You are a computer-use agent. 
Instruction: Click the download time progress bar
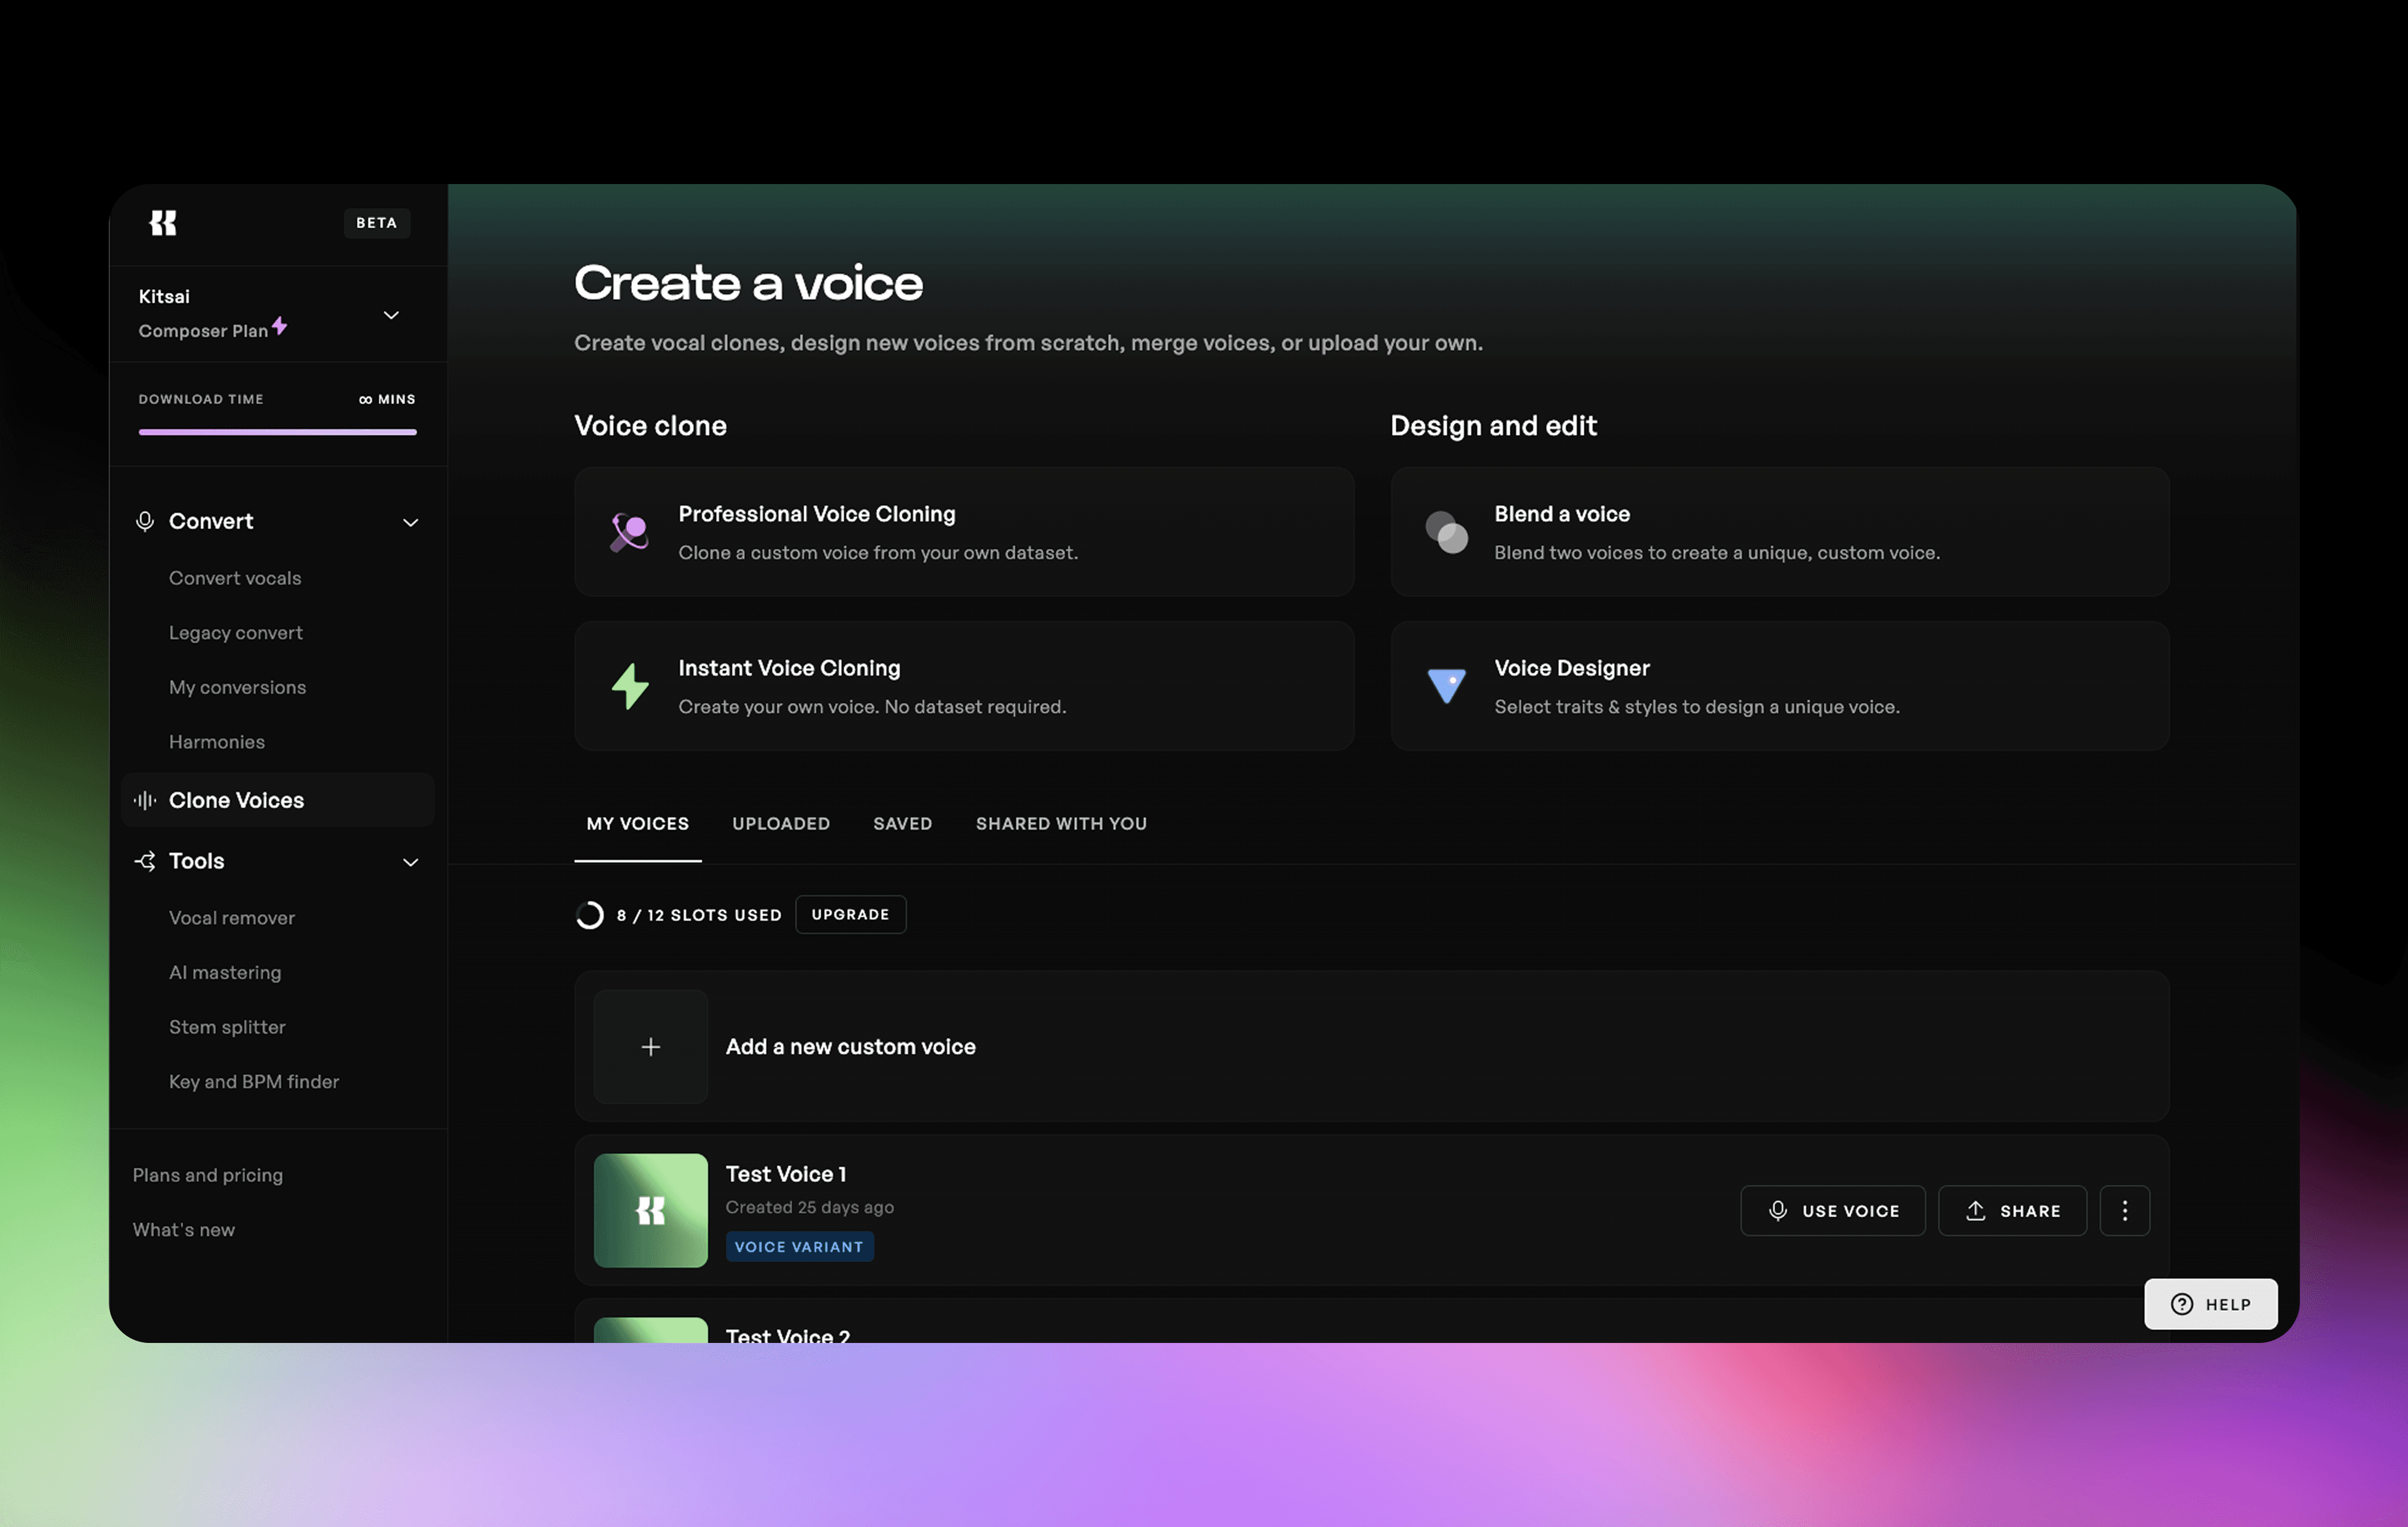(278, 432)
